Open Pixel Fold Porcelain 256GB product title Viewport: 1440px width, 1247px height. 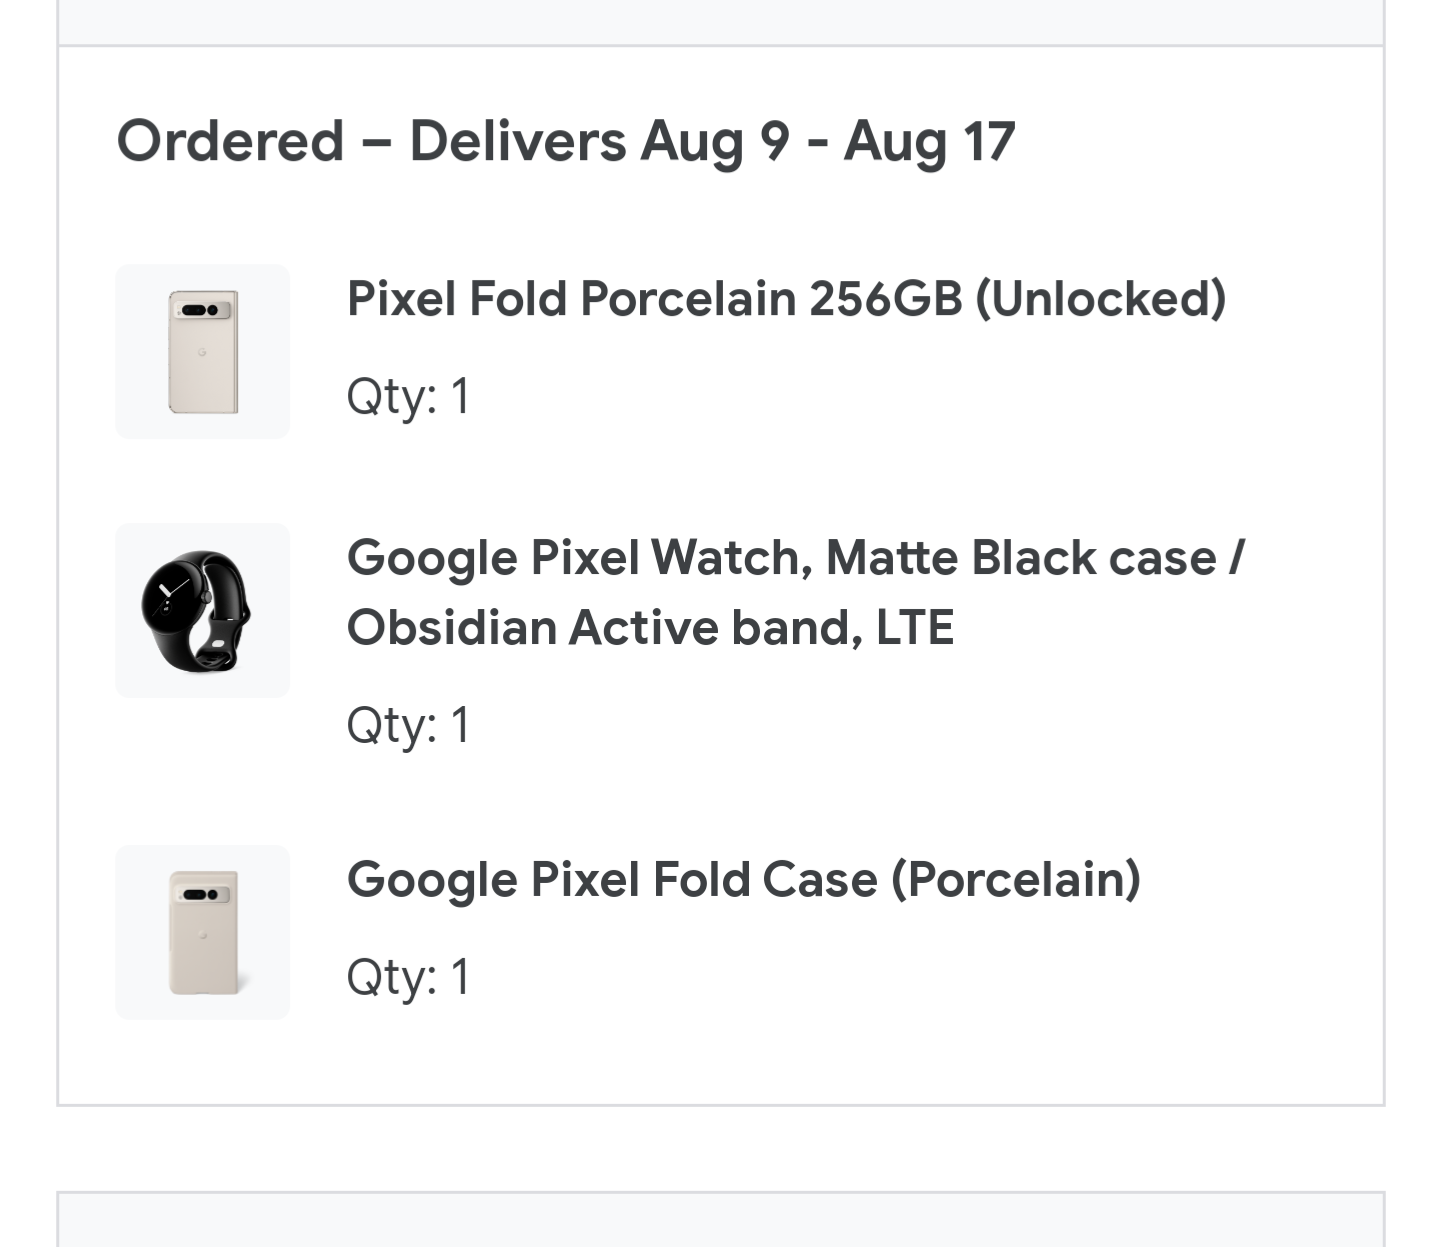point(786,298)
